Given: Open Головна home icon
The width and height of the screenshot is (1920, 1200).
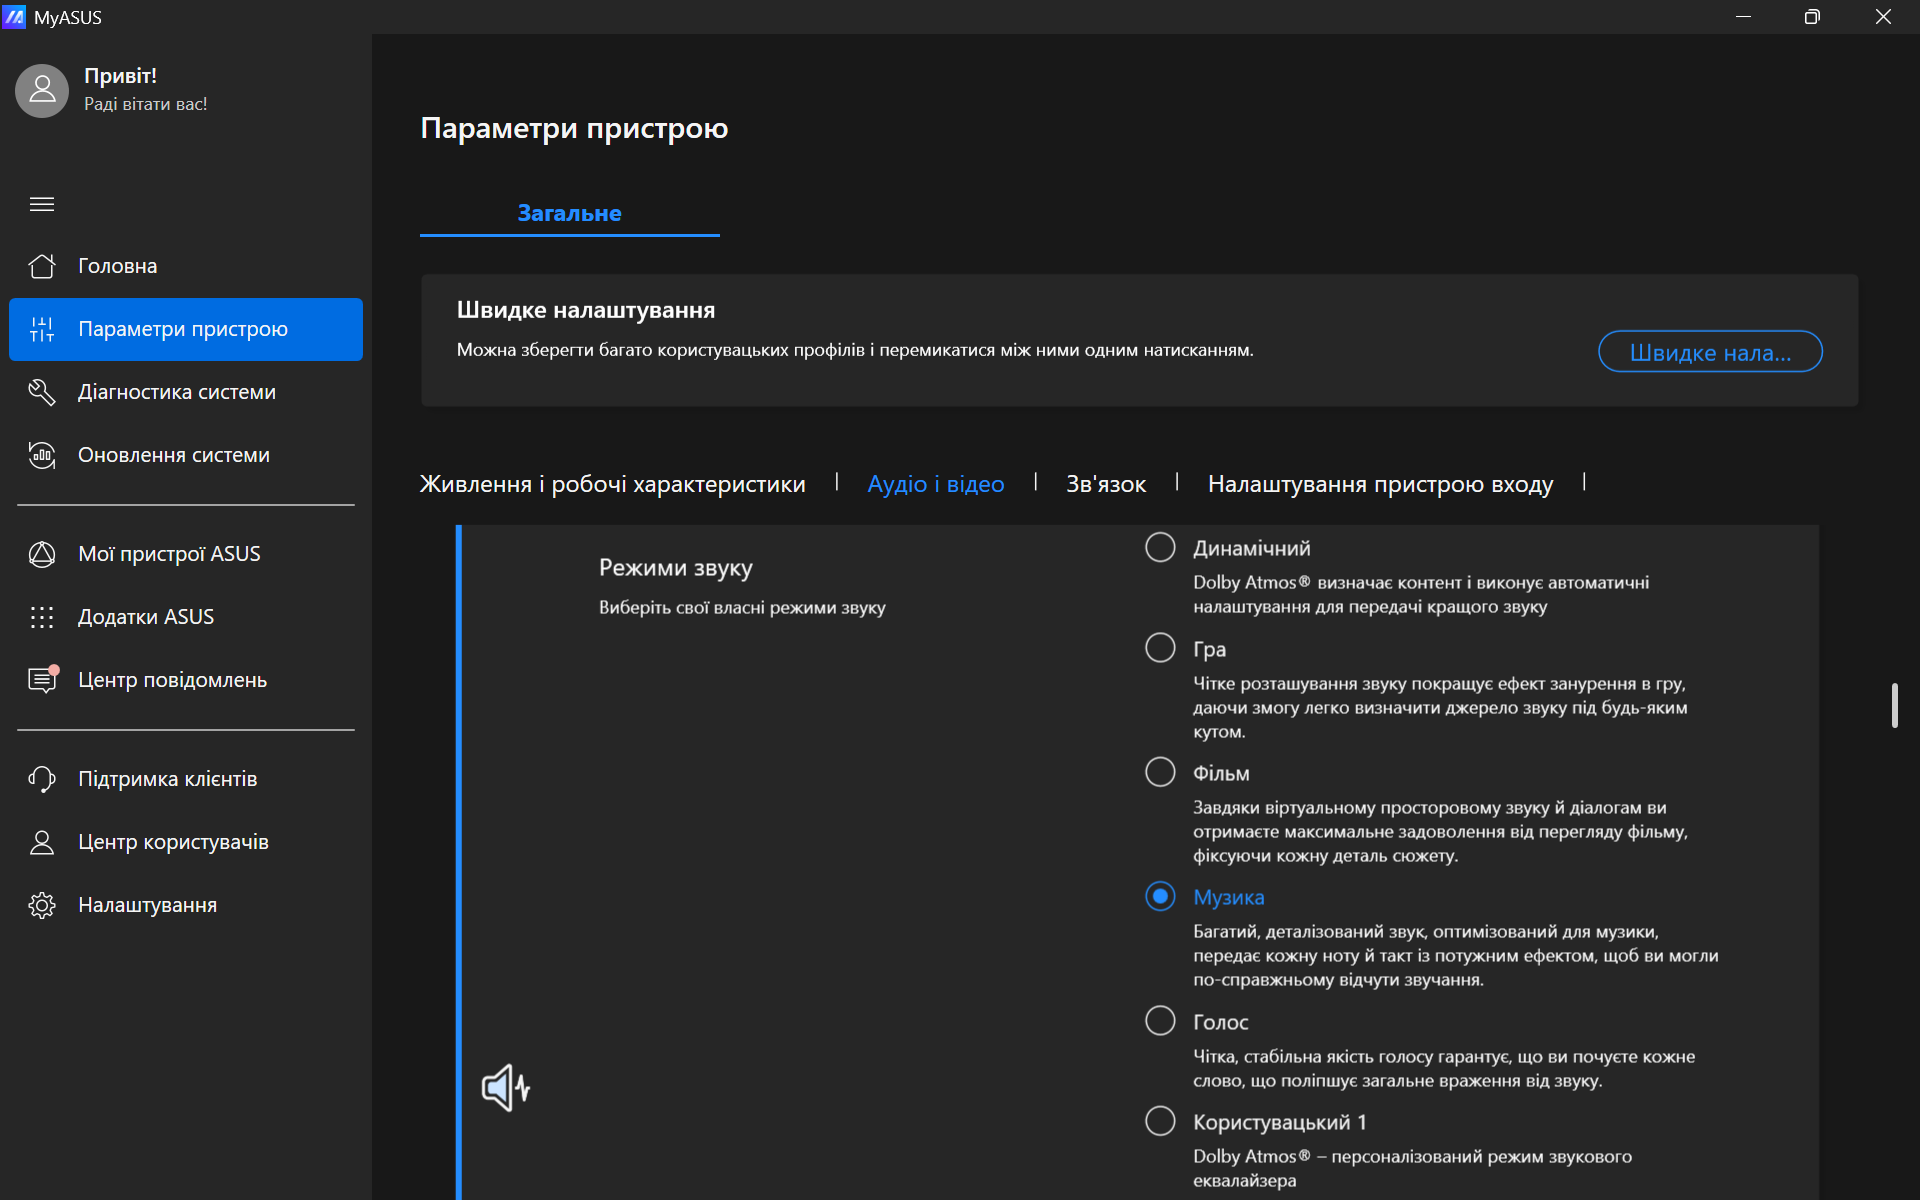Looking at the screenshot, I should [x=42, y=266].
